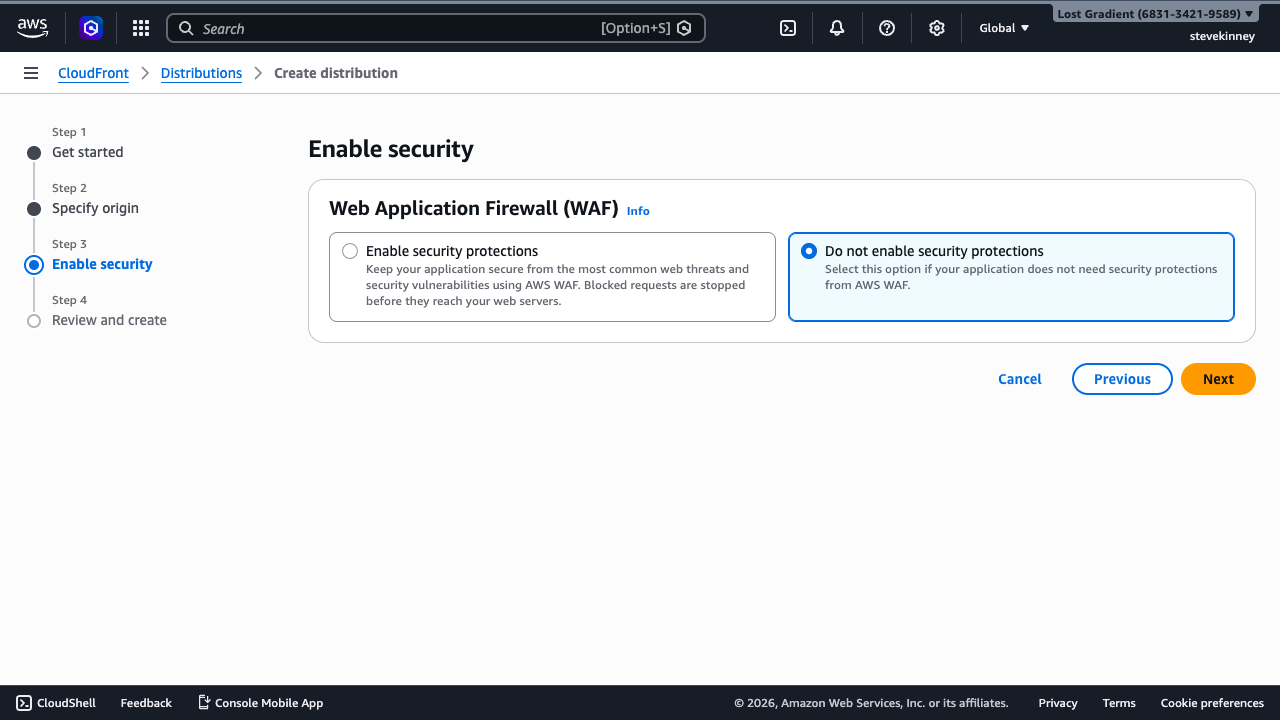Click the Previous button

pyautogui.click(x=1122, y=379)
